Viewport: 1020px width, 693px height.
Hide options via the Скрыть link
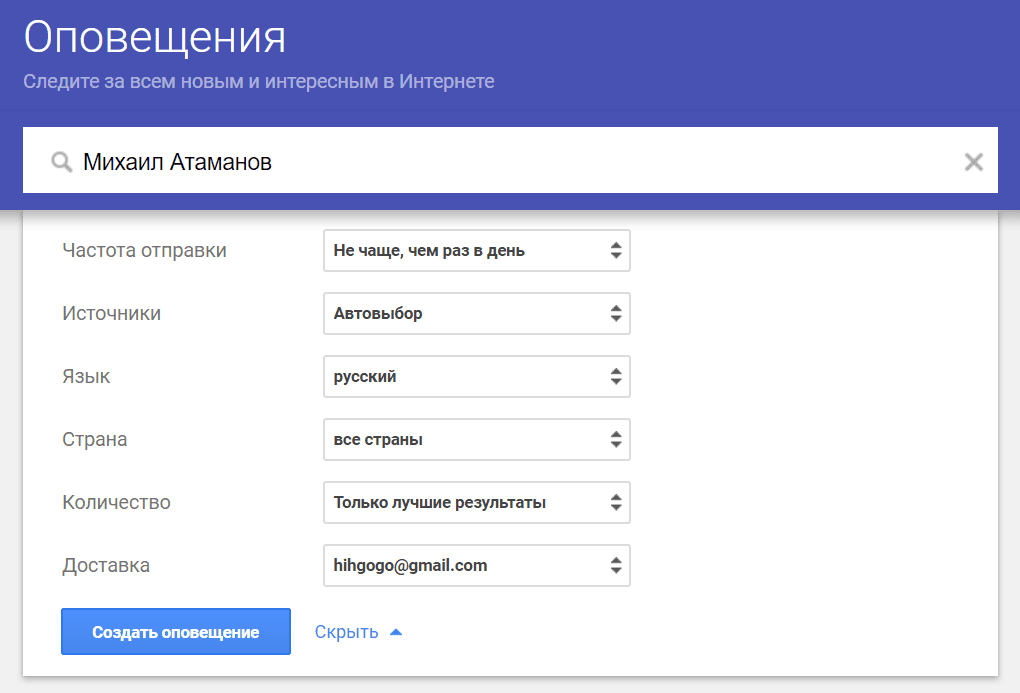point(346,632)
